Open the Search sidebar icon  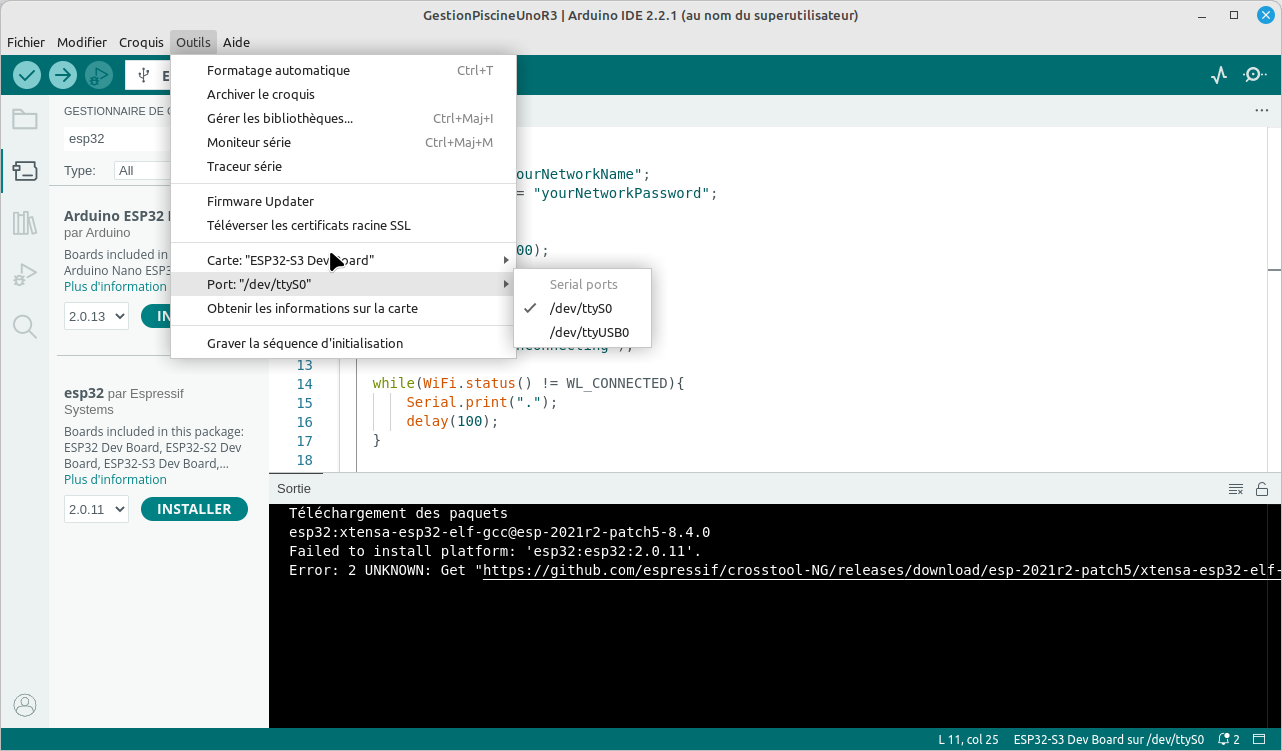coord(25,326)
